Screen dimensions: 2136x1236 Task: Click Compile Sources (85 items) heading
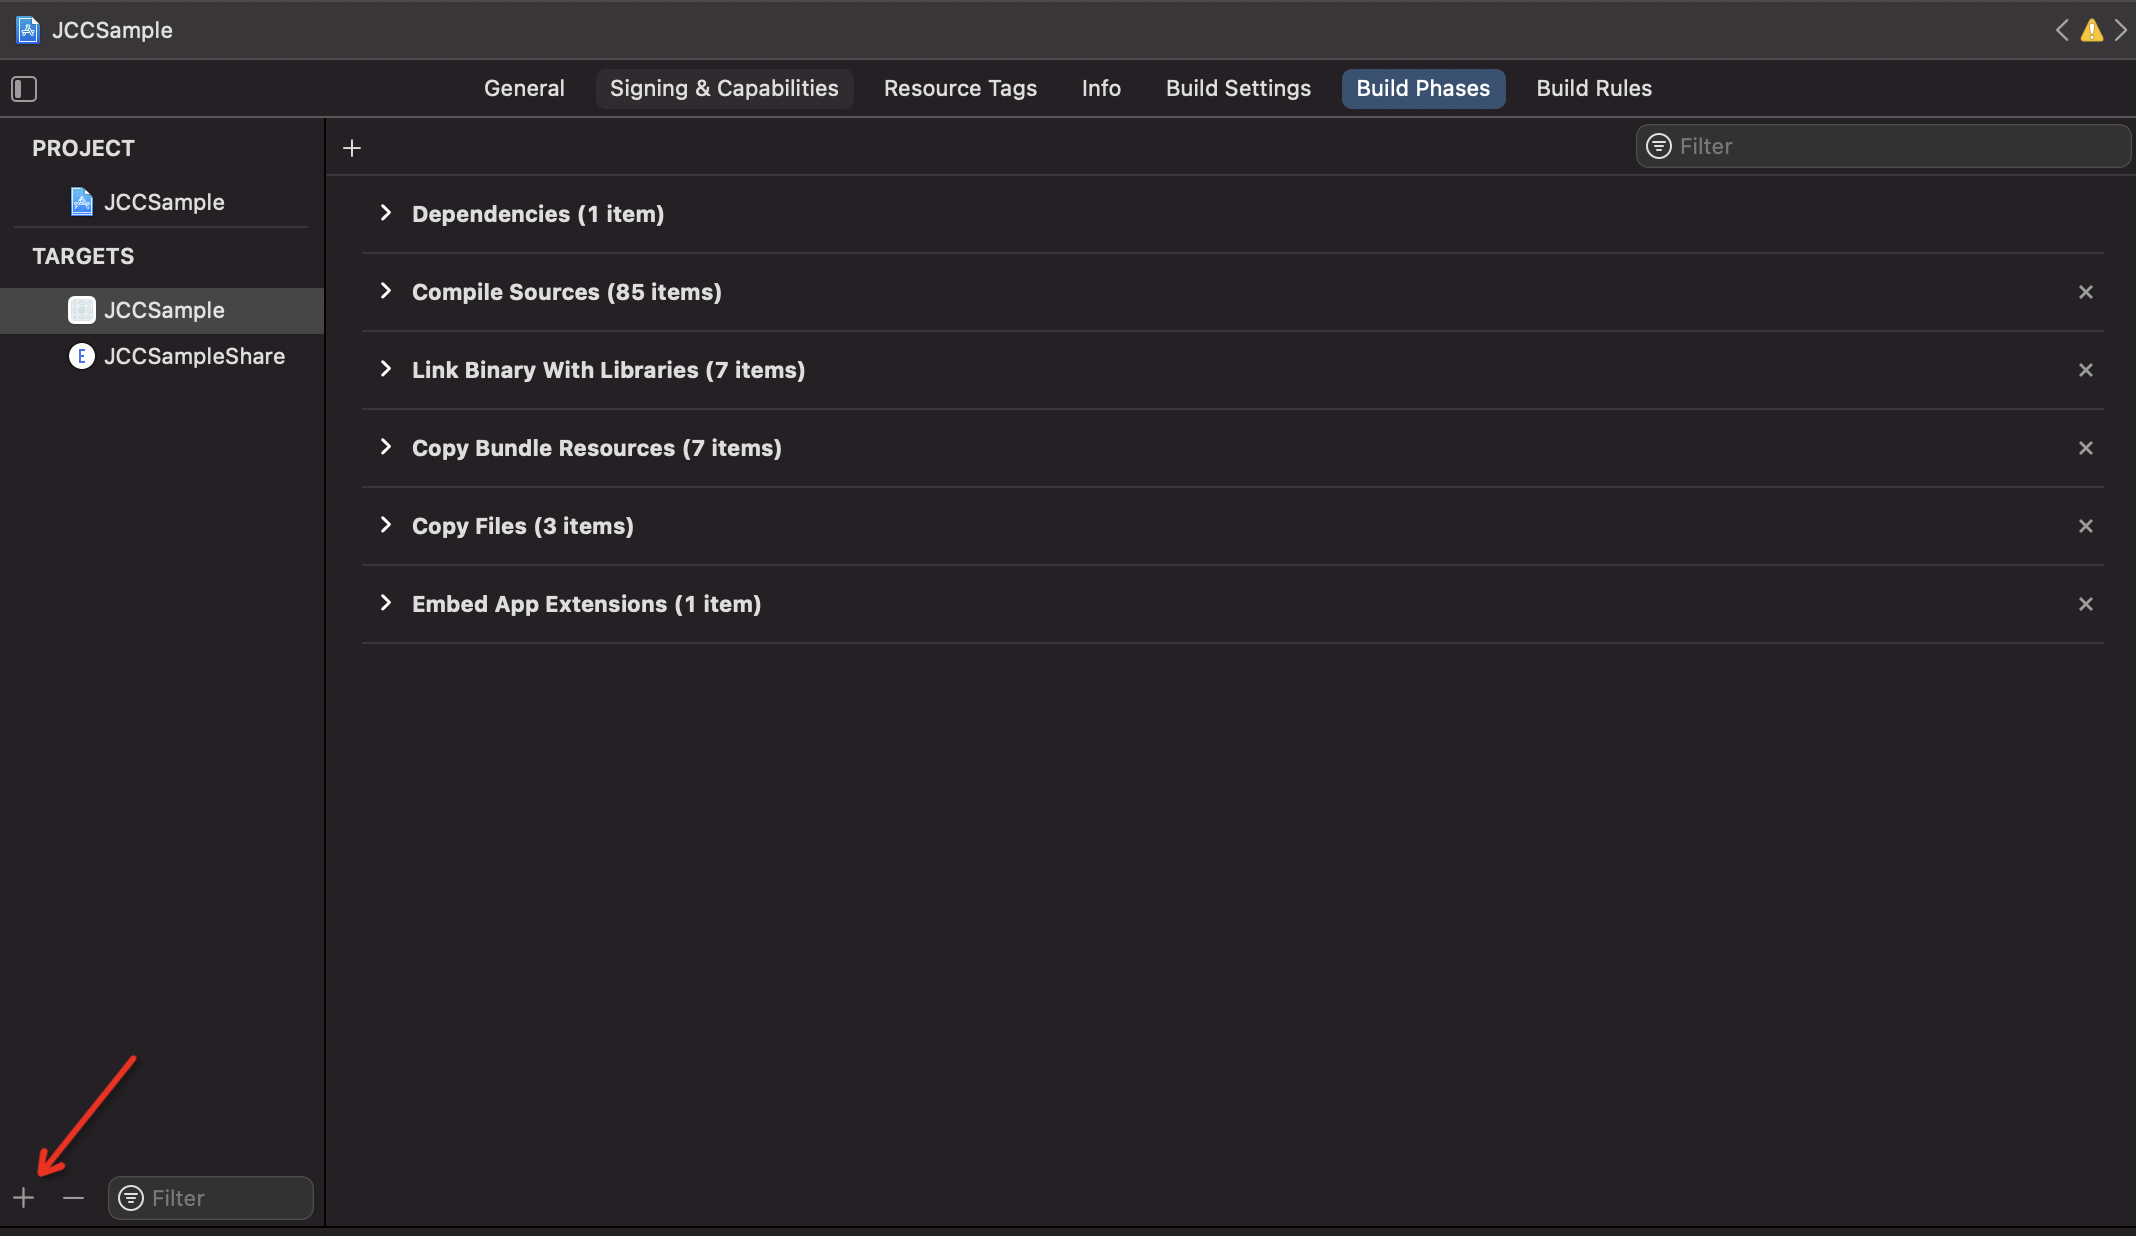tap(567, 292)
